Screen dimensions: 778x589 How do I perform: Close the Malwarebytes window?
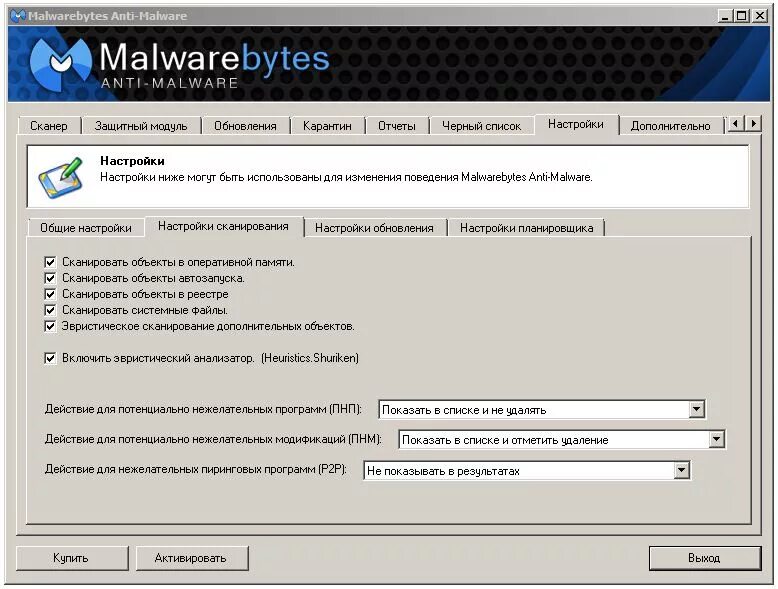point(760,16)
